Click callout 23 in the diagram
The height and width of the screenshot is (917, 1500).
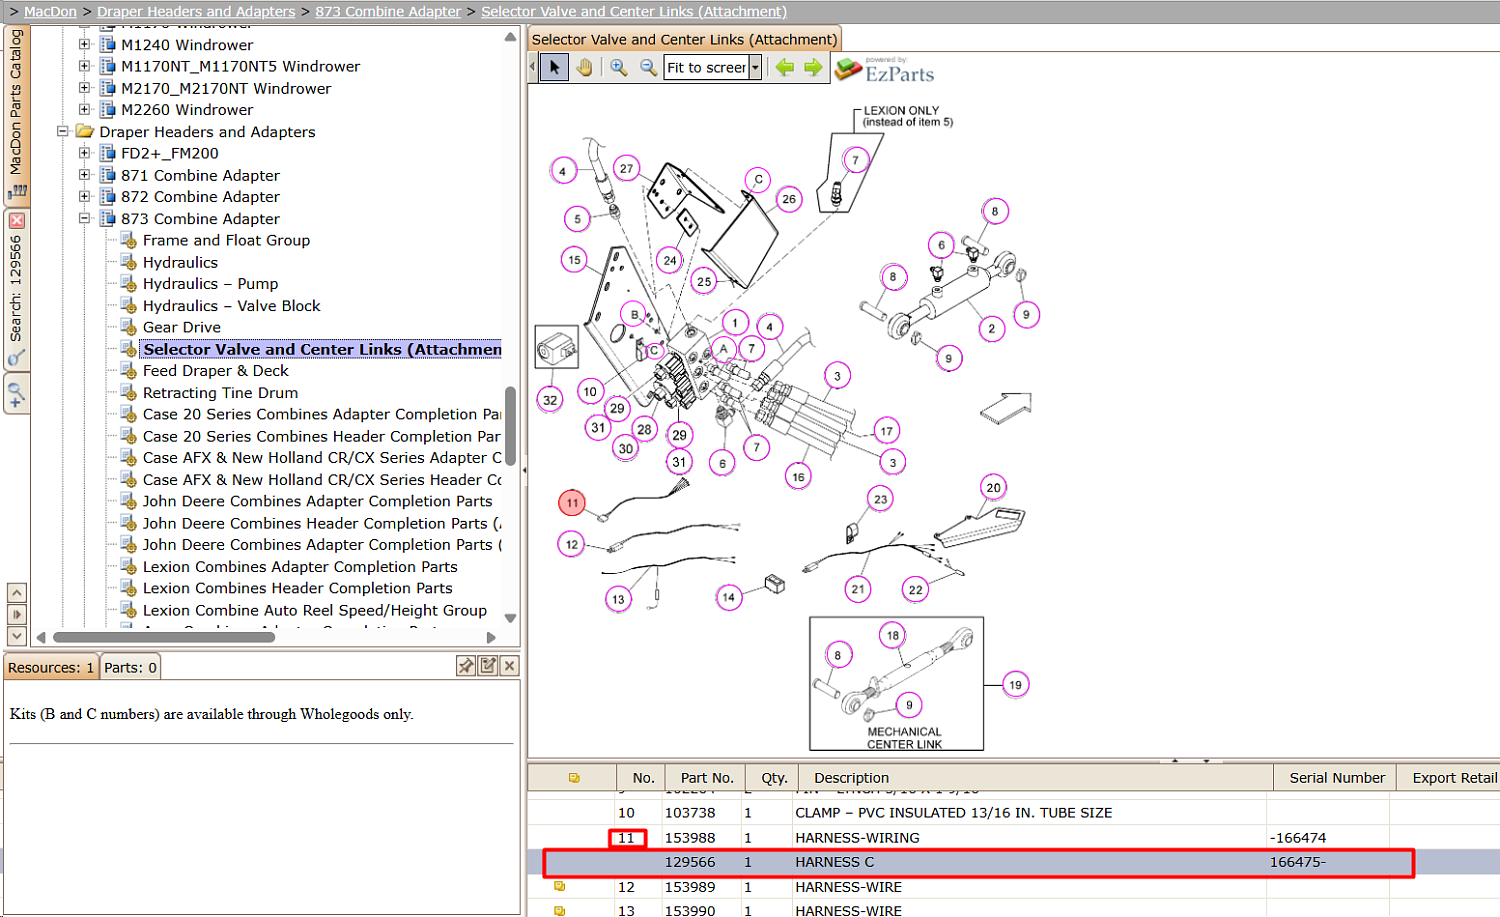click(880, 499)
